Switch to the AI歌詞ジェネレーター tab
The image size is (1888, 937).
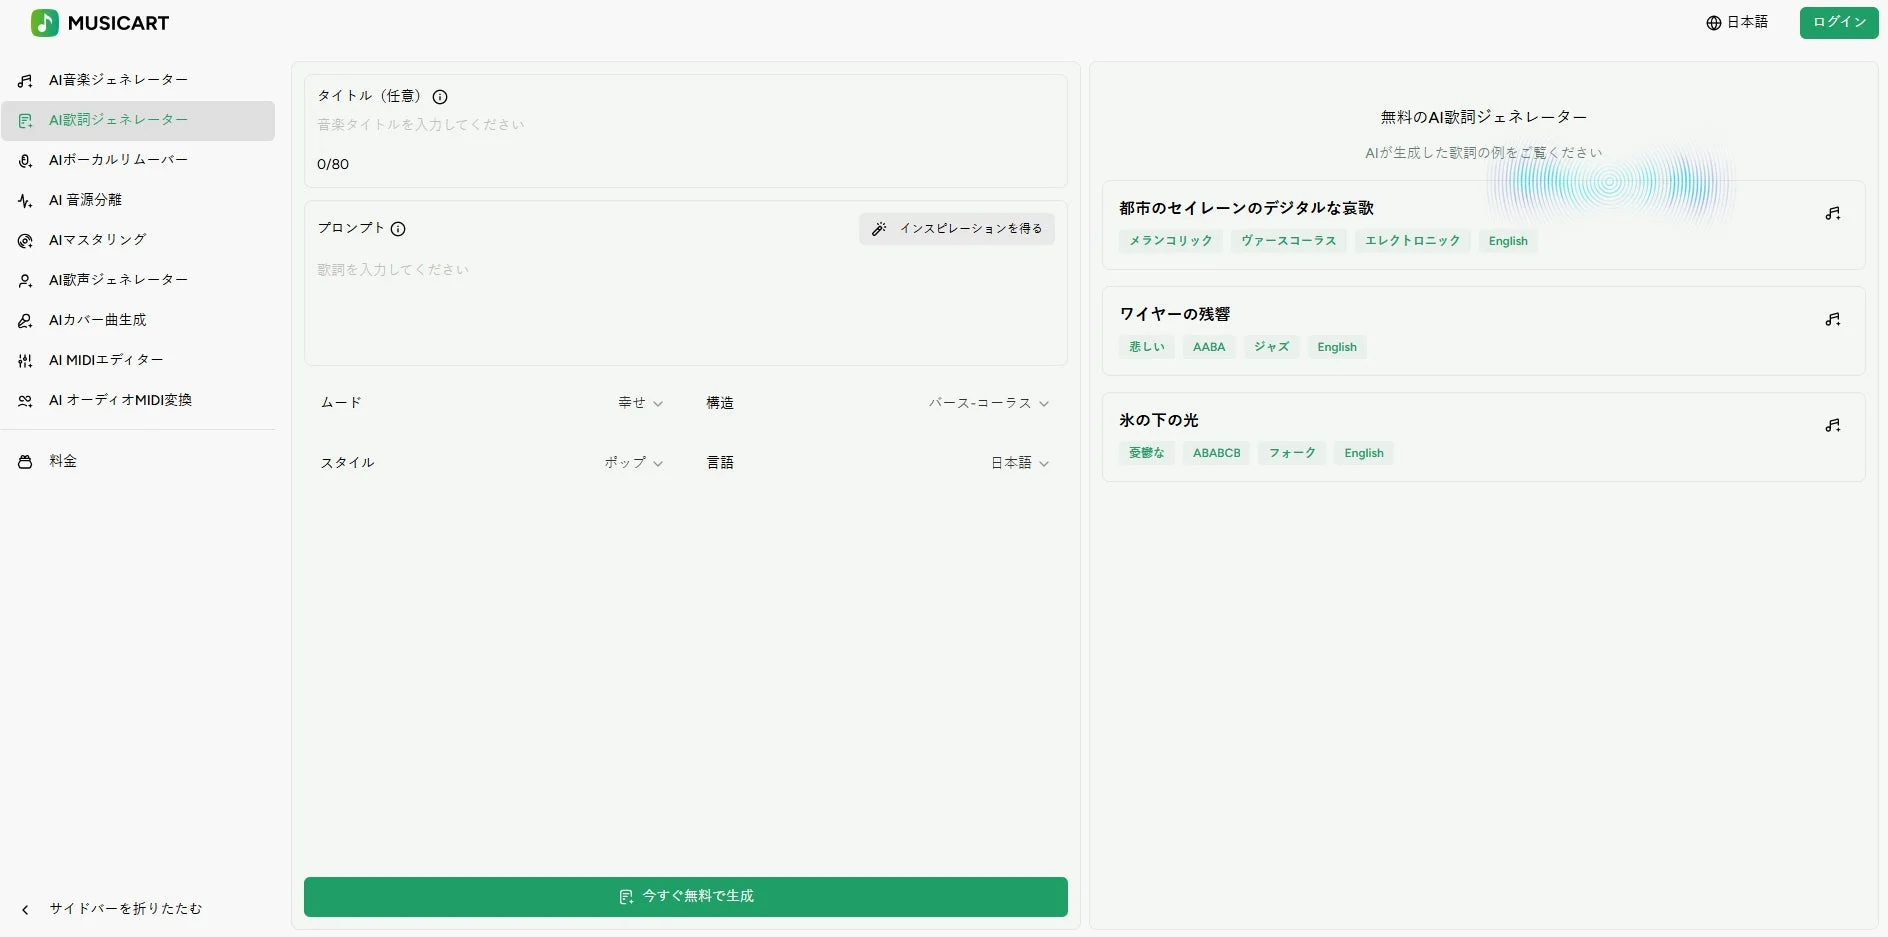(118, 120)
